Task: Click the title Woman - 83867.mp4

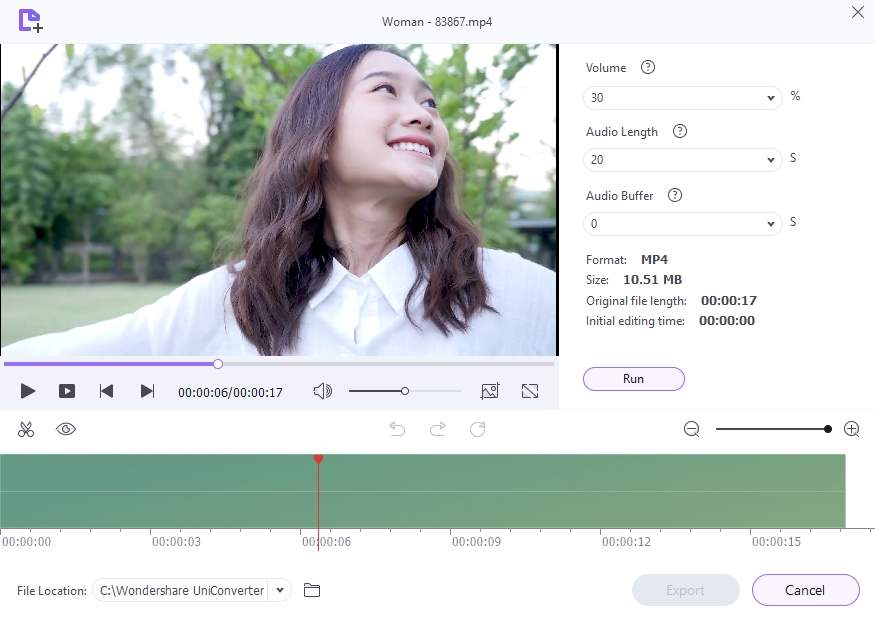Action: [x=437, y=22]
